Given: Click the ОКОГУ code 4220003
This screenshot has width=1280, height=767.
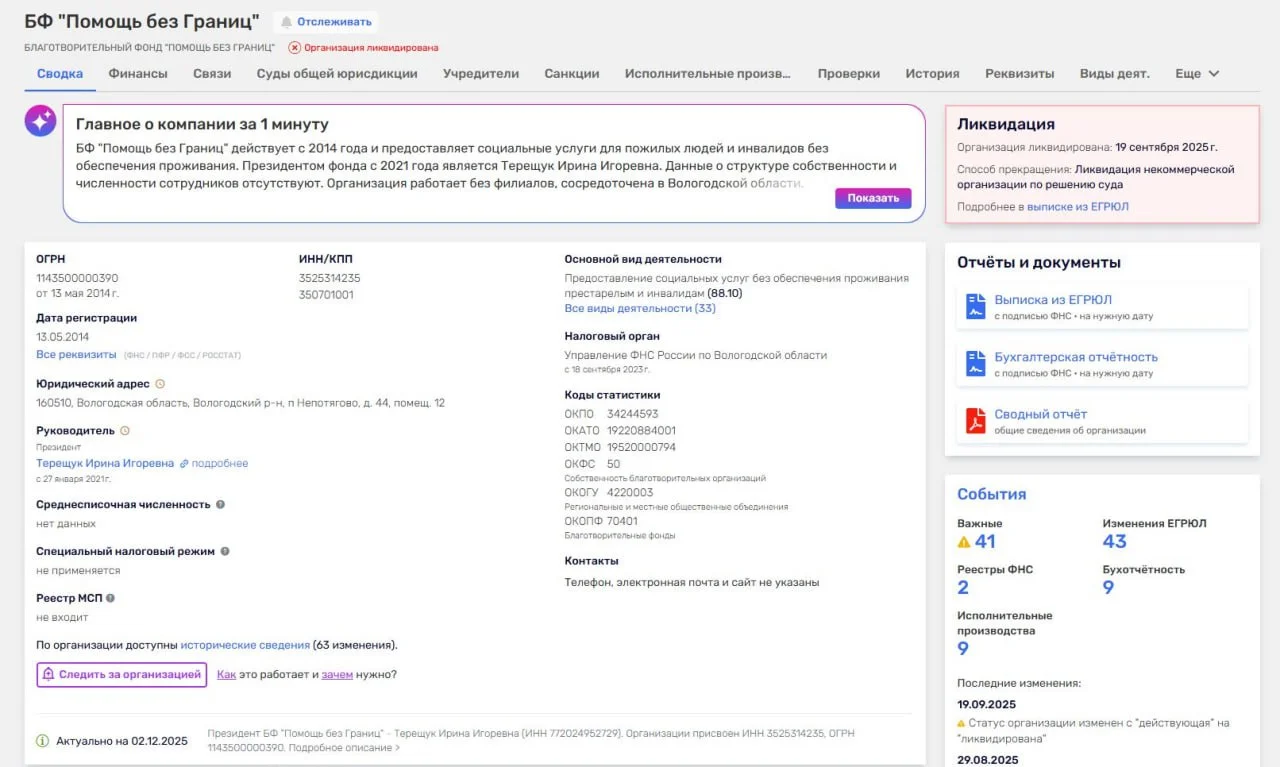Looking at the screenshot, I should [x=630, y=492].
